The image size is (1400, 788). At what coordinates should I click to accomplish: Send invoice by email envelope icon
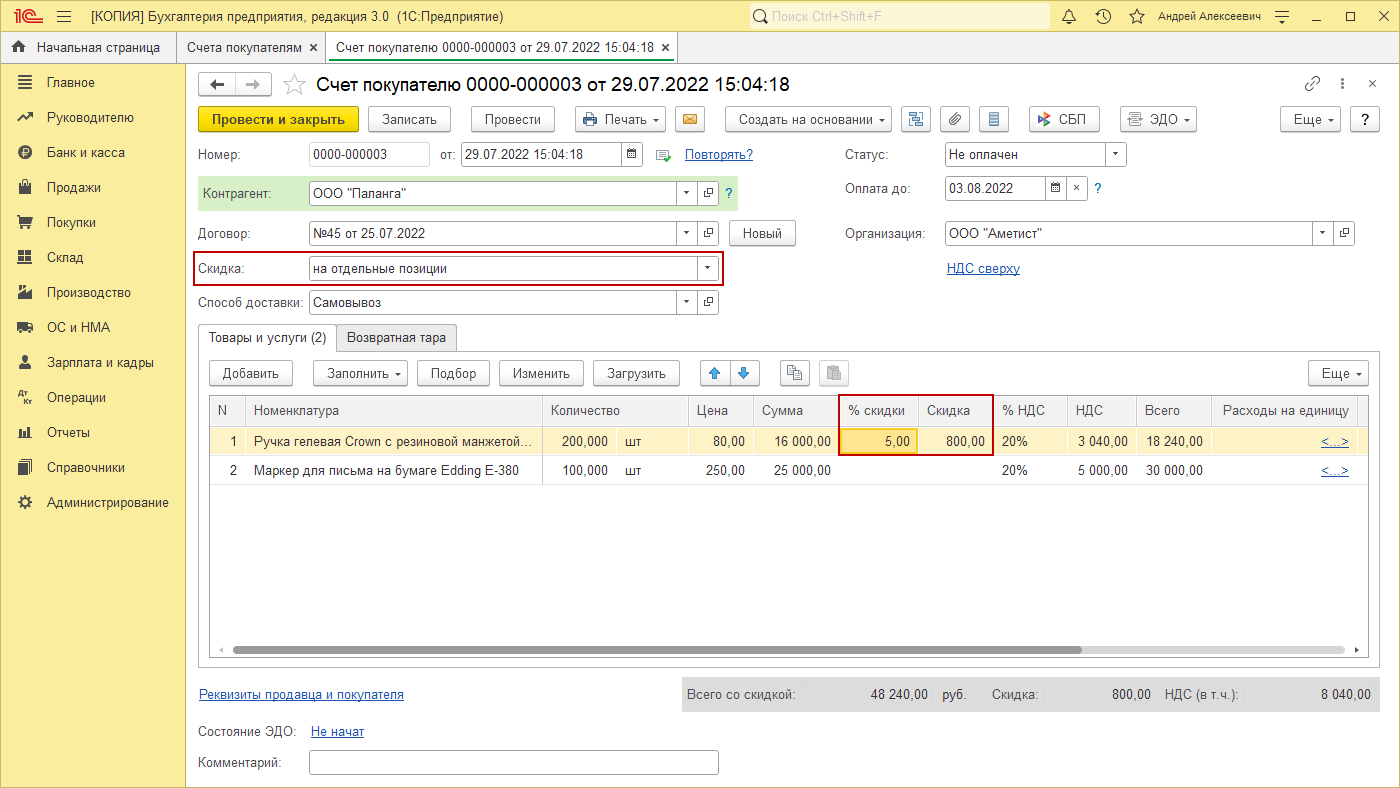pyautogui.click(x=689, y=119)
